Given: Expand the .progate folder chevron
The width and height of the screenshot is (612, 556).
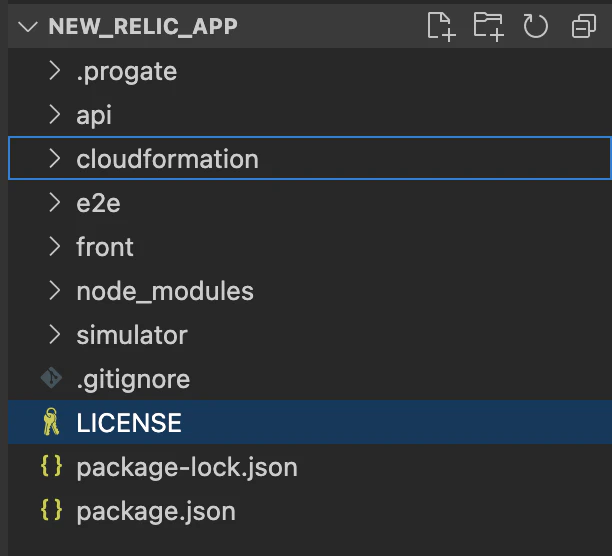Looking at the screenshot, I should click(x=55, y=71).
